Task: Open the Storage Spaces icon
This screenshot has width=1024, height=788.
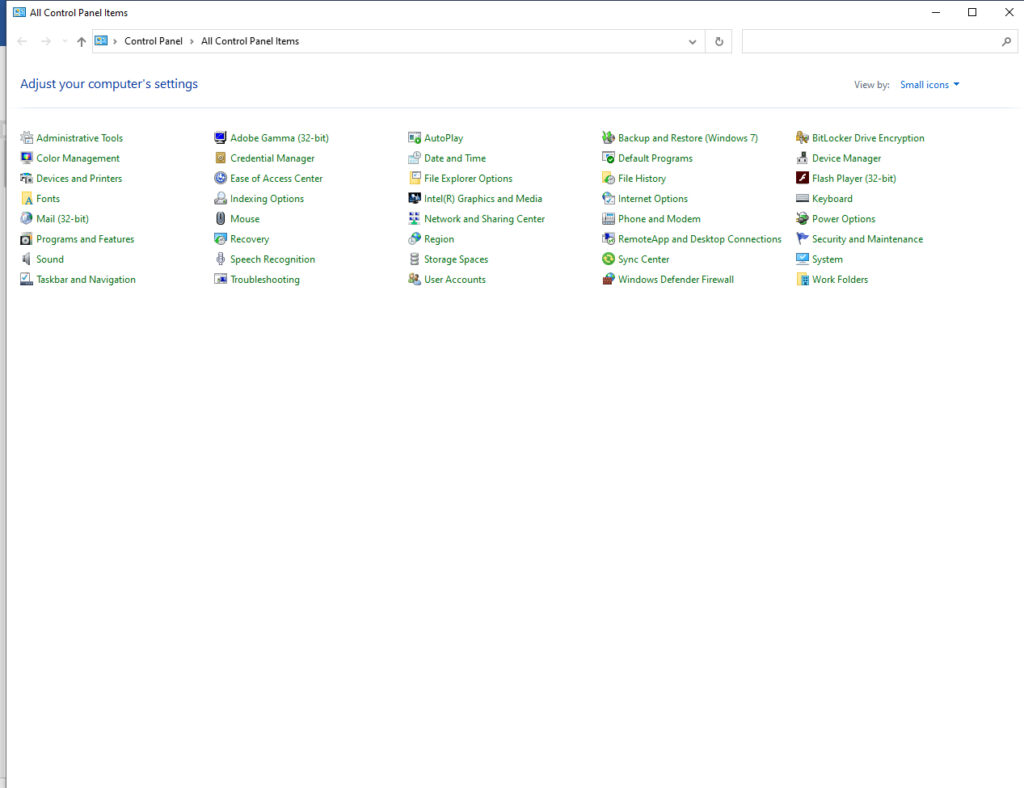Action: 414,259
